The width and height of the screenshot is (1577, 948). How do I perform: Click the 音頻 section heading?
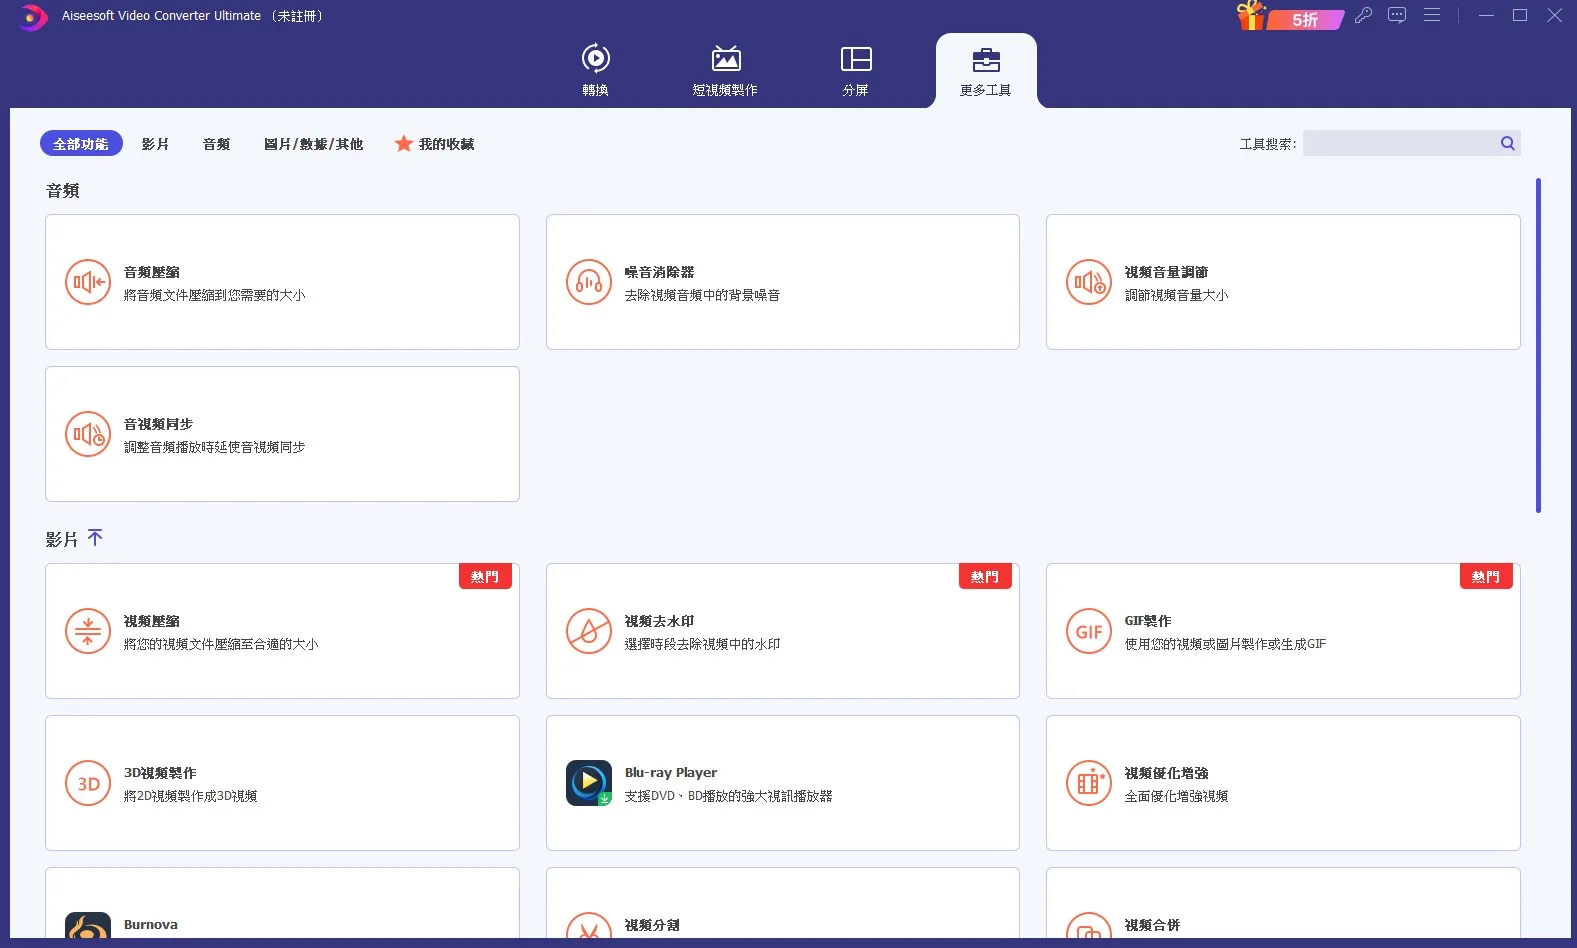pyautogui.click(x=63, y=190)
